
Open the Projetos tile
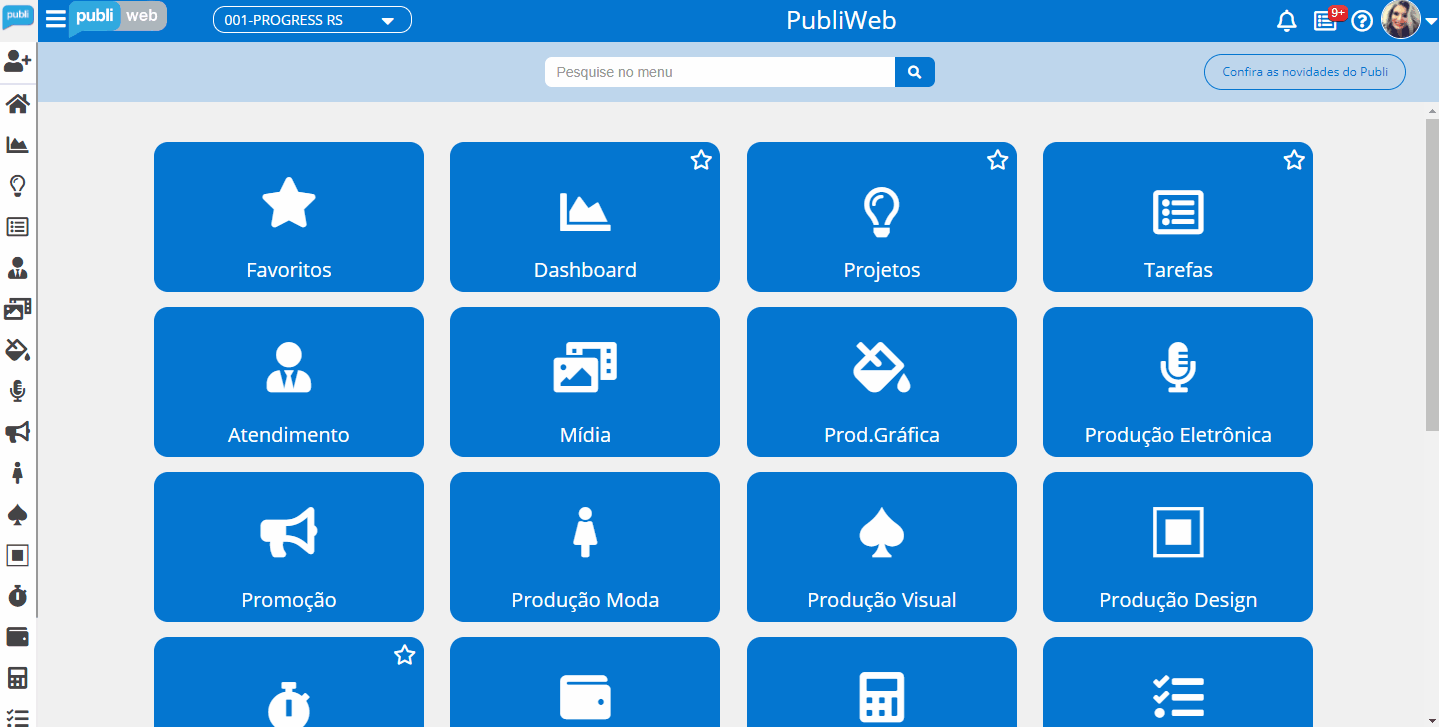882,217
